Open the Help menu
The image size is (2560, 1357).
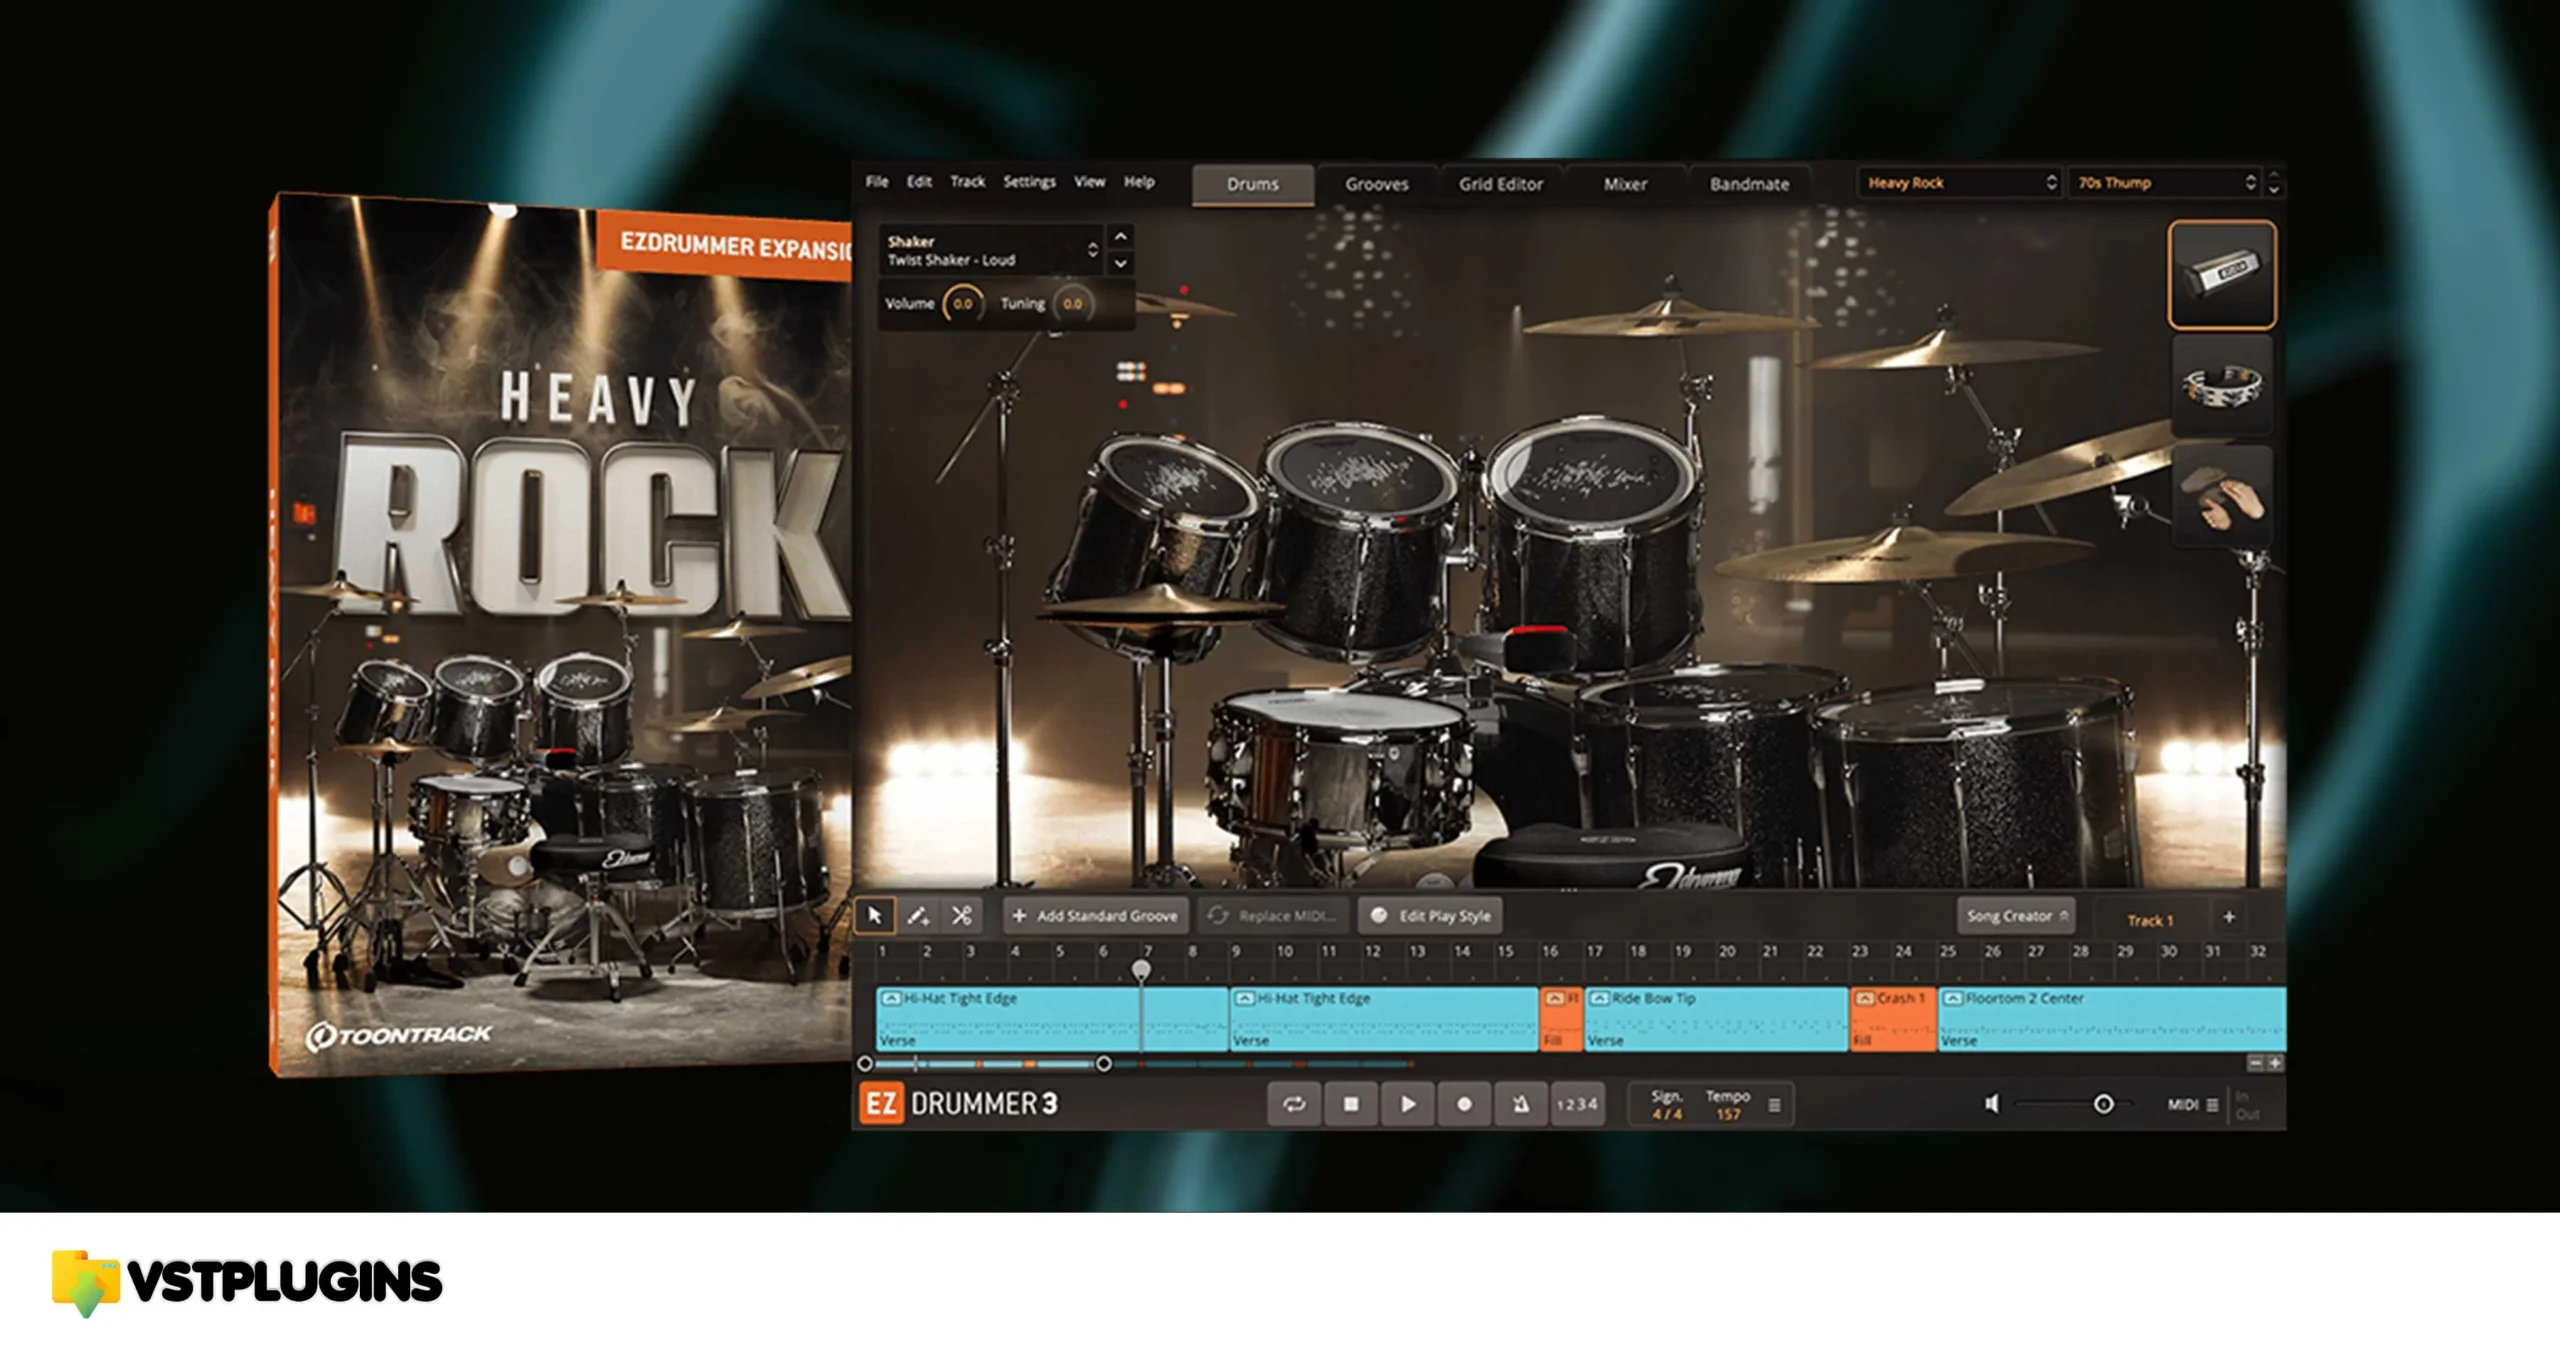point(1139,182)
